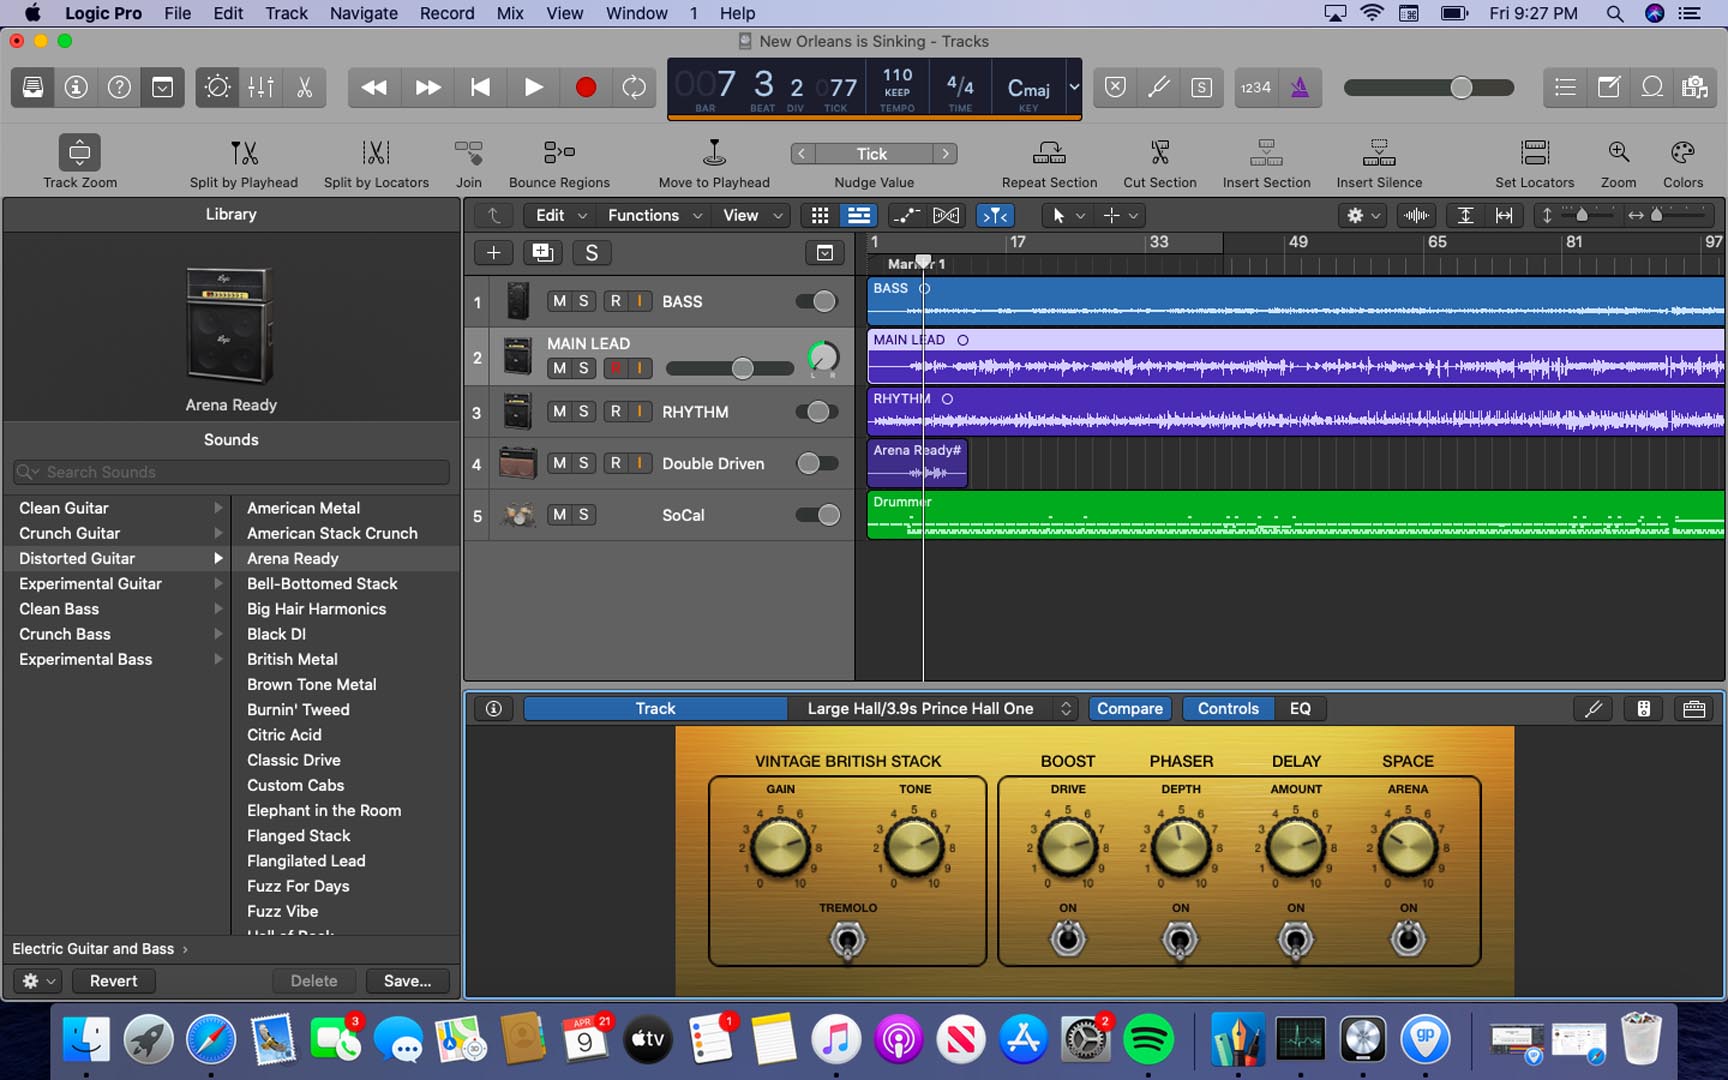Start recording with the Record button
1728x1080 pixels.
coord(586,87)
